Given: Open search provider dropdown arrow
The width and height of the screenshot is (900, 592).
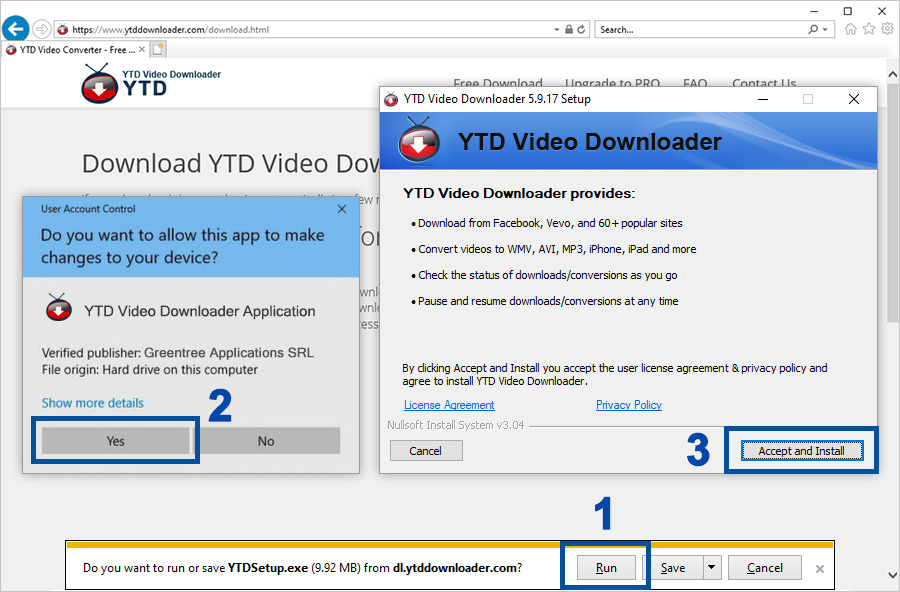Looking at the screenshot, I should (825, 29).
